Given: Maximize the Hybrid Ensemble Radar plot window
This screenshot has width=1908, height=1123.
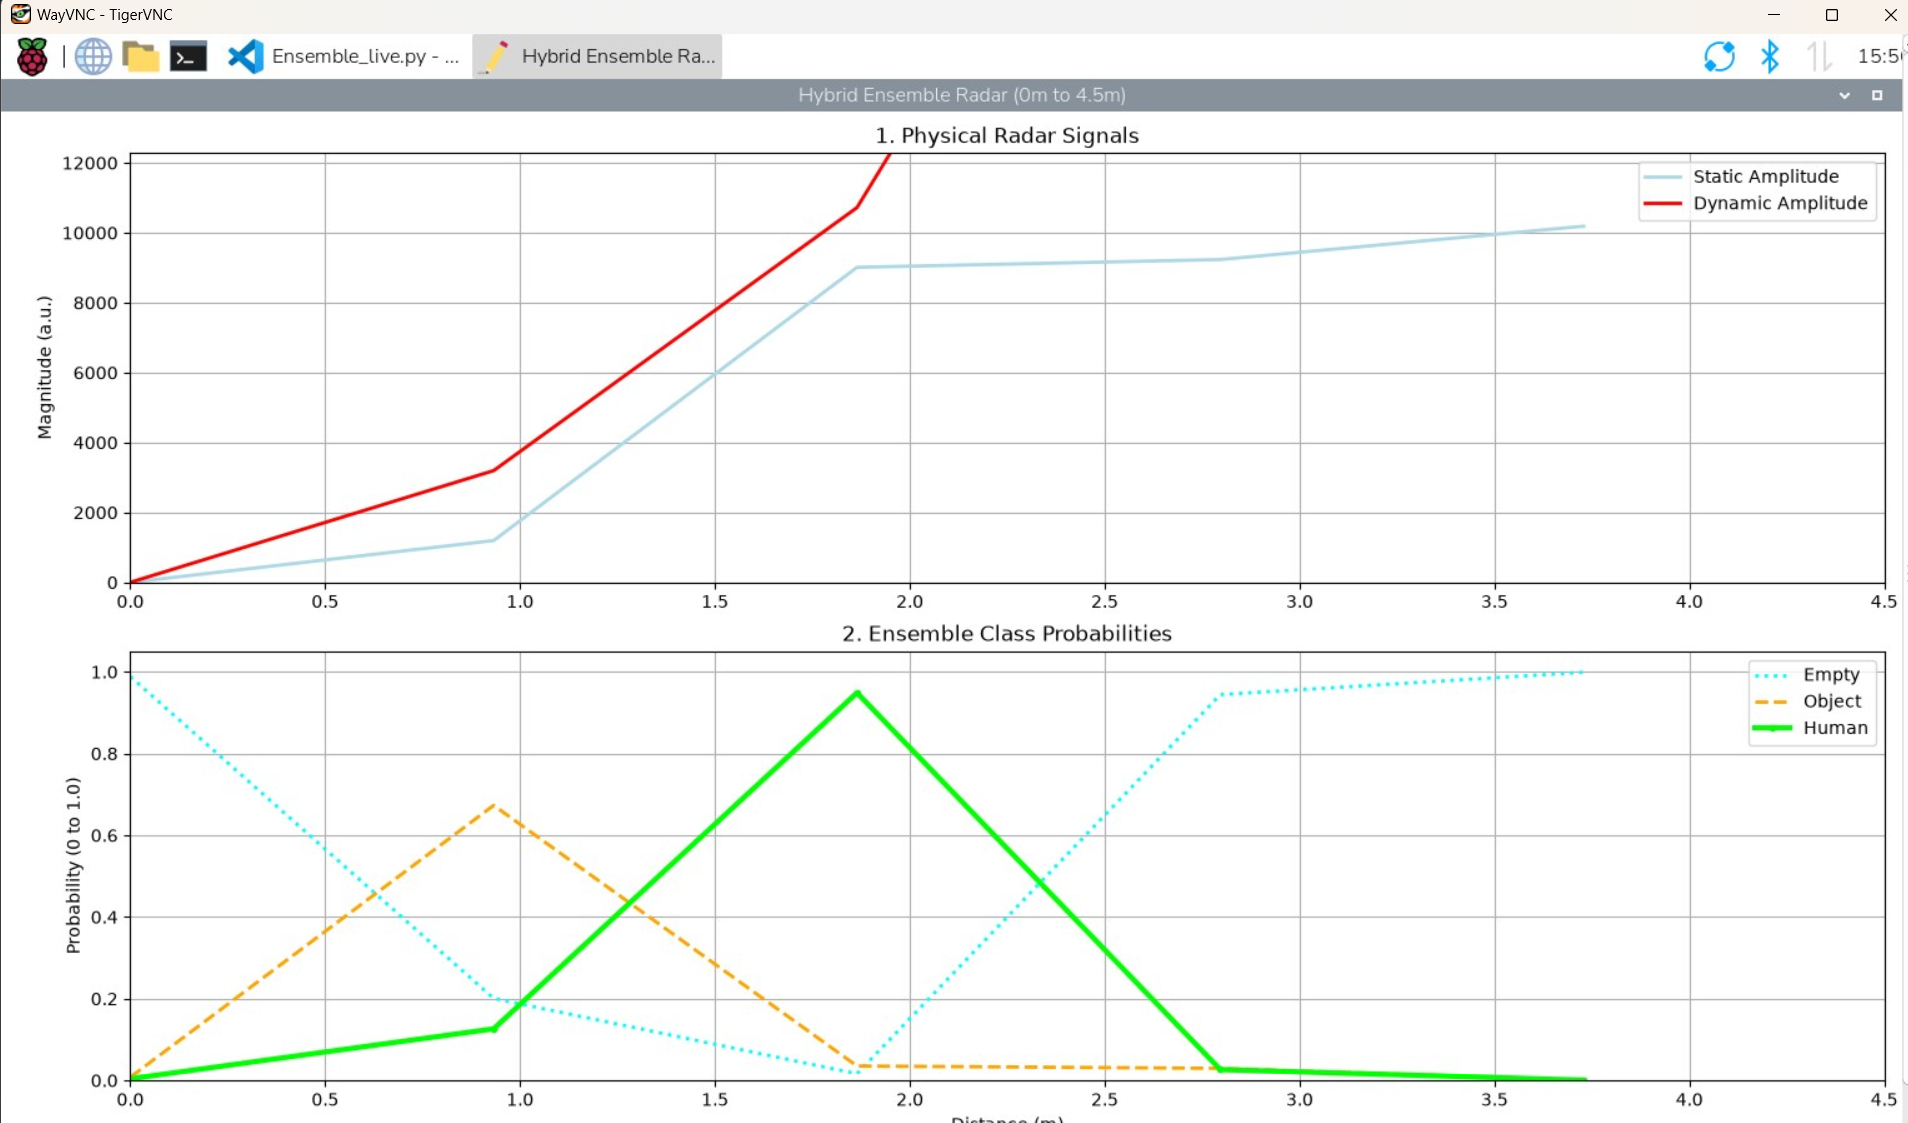Looking at the screenshot, I should 1877,95.
